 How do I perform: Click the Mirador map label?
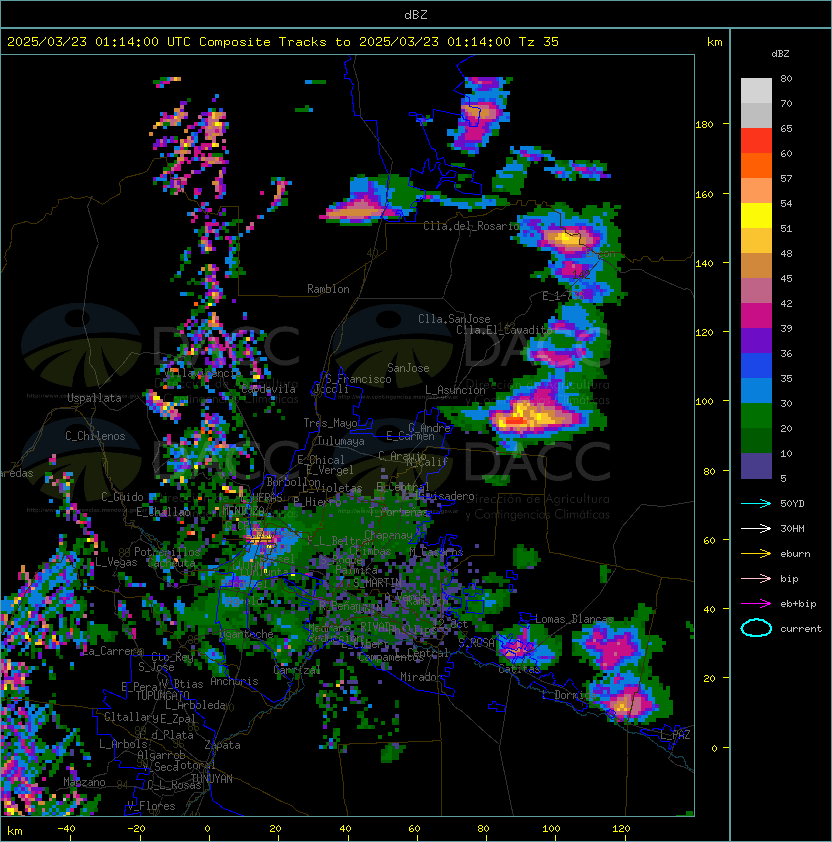point(422,677)
